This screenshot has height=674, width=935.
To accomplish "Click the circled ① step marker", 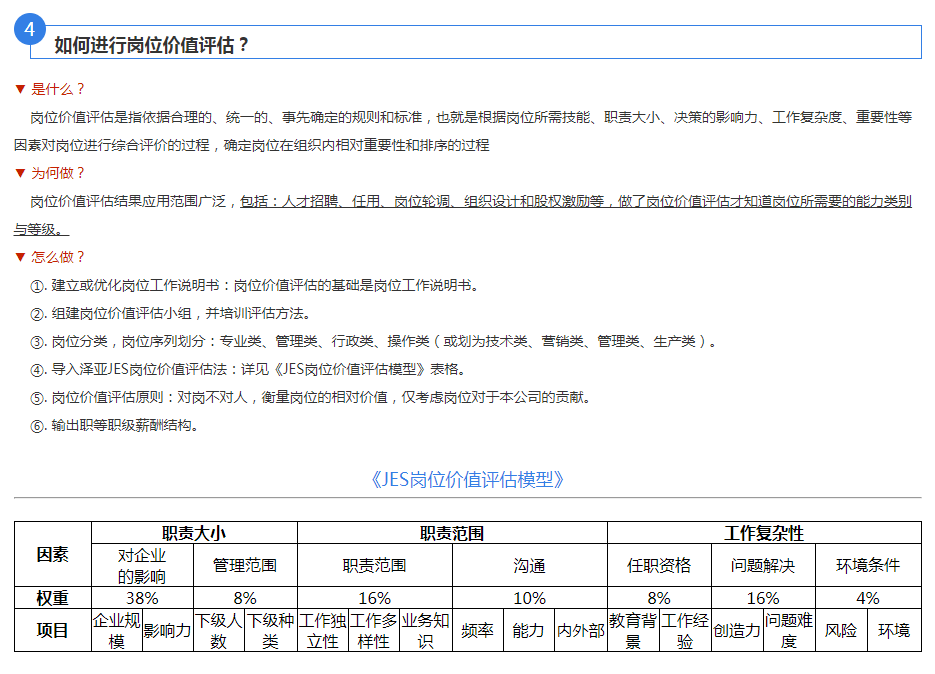I will pyautogui.click(x=38, y=285).
